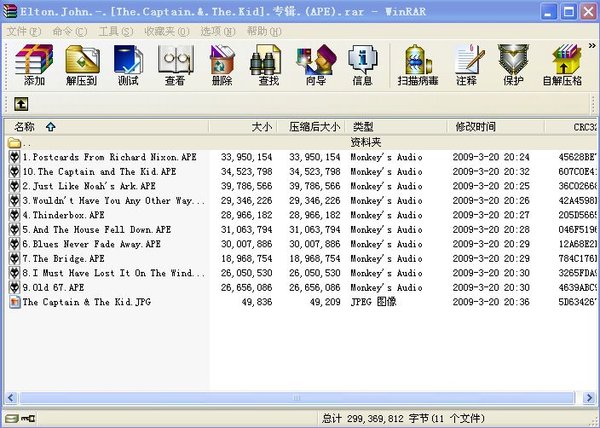600x428 pixels.
Task: Maximize the WinRAR window
Action: click(x=569, y=12)
